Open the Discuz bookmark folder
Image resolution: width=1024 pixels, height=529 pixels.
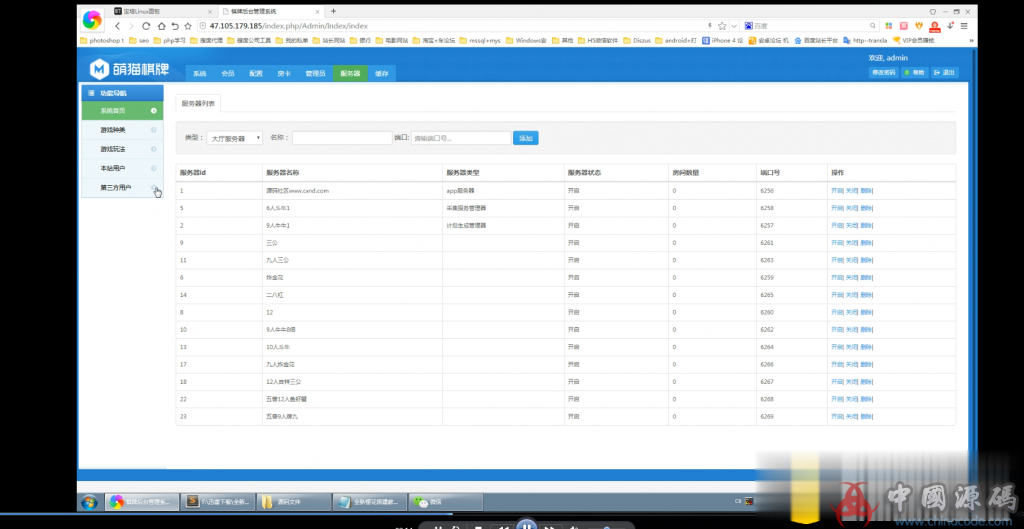click(x=637, y=40)
